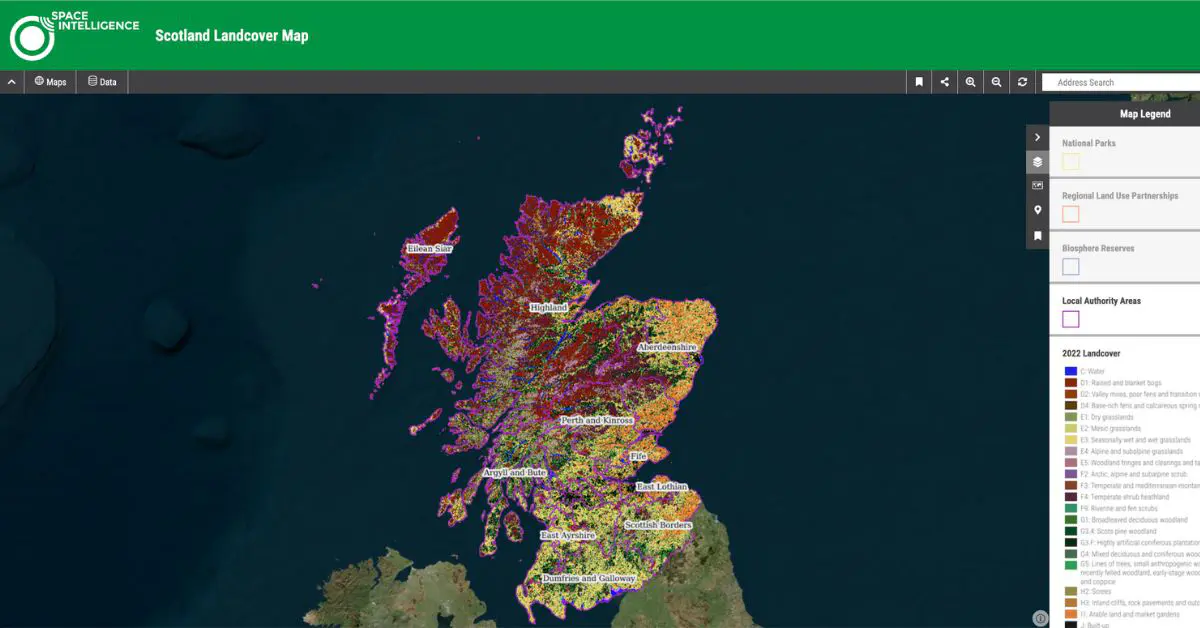Viewport: 1200px width, 628px height.
Task: Toggle the National Parks layer swatch
Action: coord(1071,162)
